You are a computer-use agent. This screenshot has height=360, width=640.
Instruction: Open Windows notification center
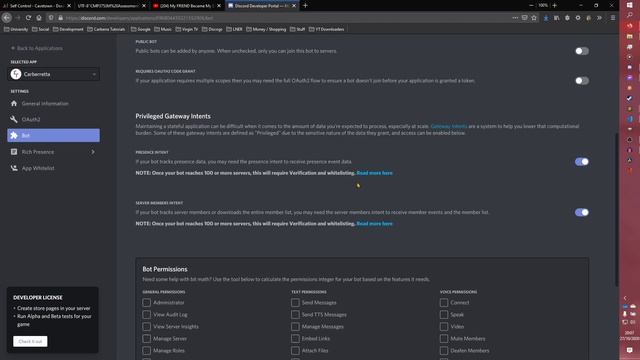[x=630, y=350]
